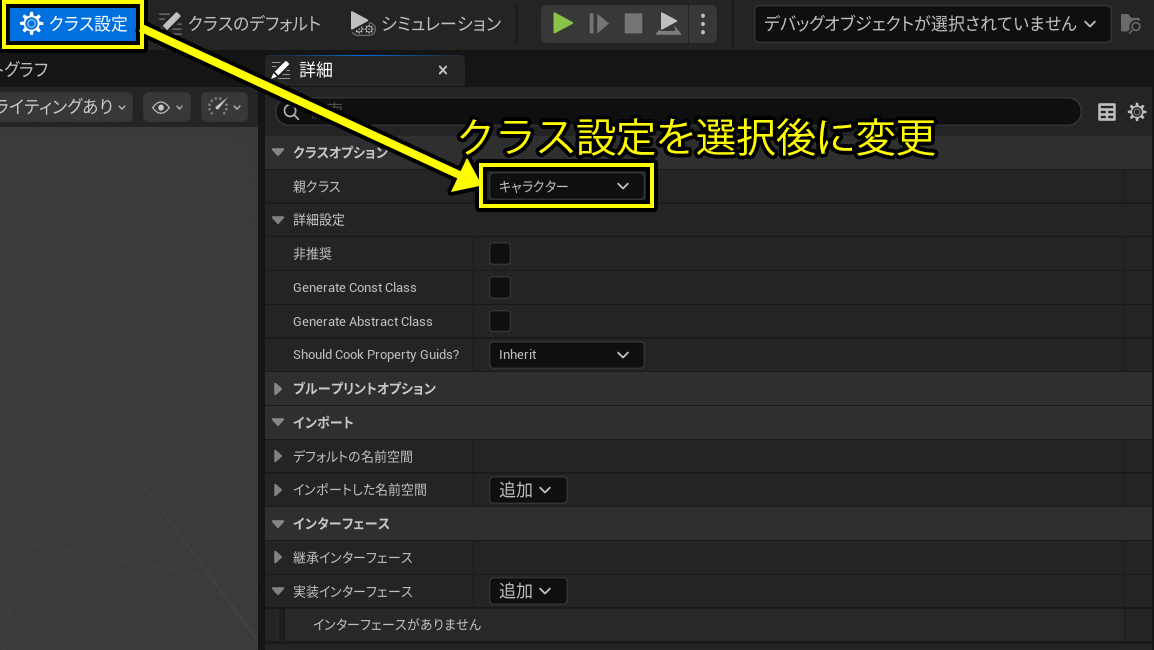
Task: Open the property matrix table icon
Action: (1106, 112)
